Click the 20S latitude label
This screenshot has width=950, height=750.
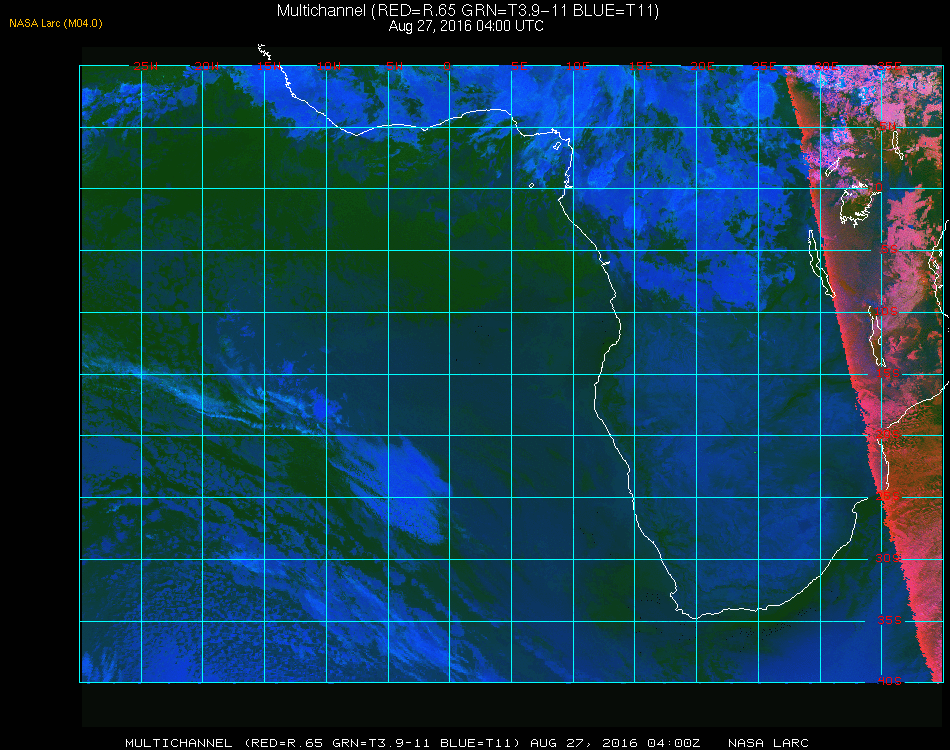click(x=888, y=435)
